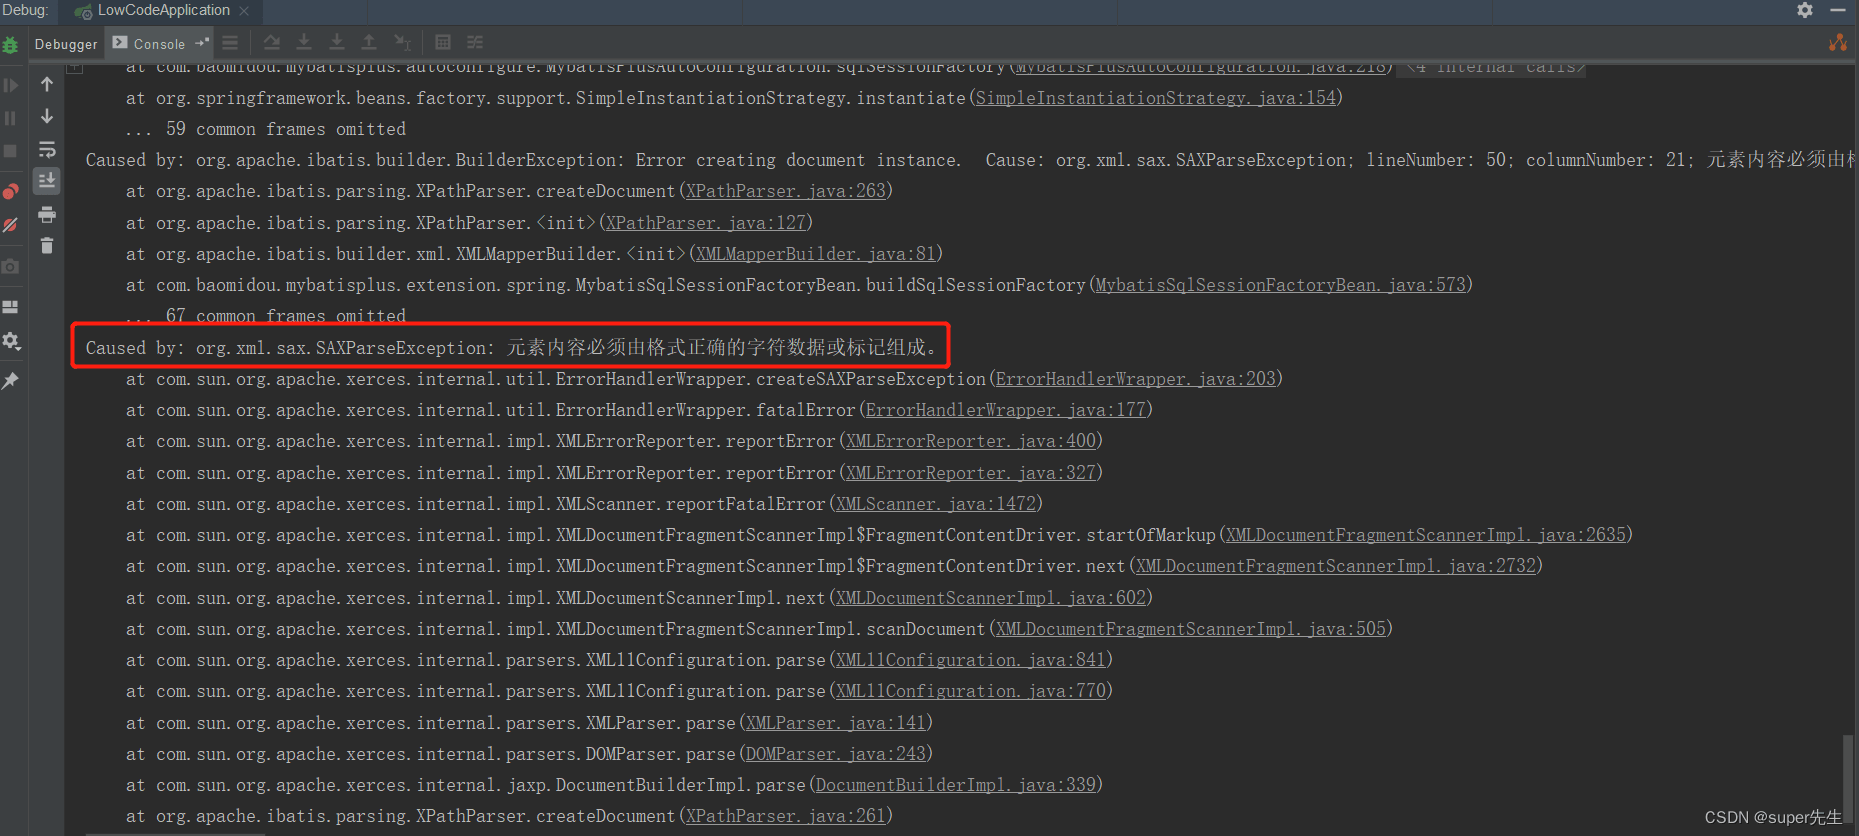Image resolution: width=1859 pixels, height=836 pixels.
Task: Toggle Mute Breakpoints icon
Action: click(x=11, y=225)
